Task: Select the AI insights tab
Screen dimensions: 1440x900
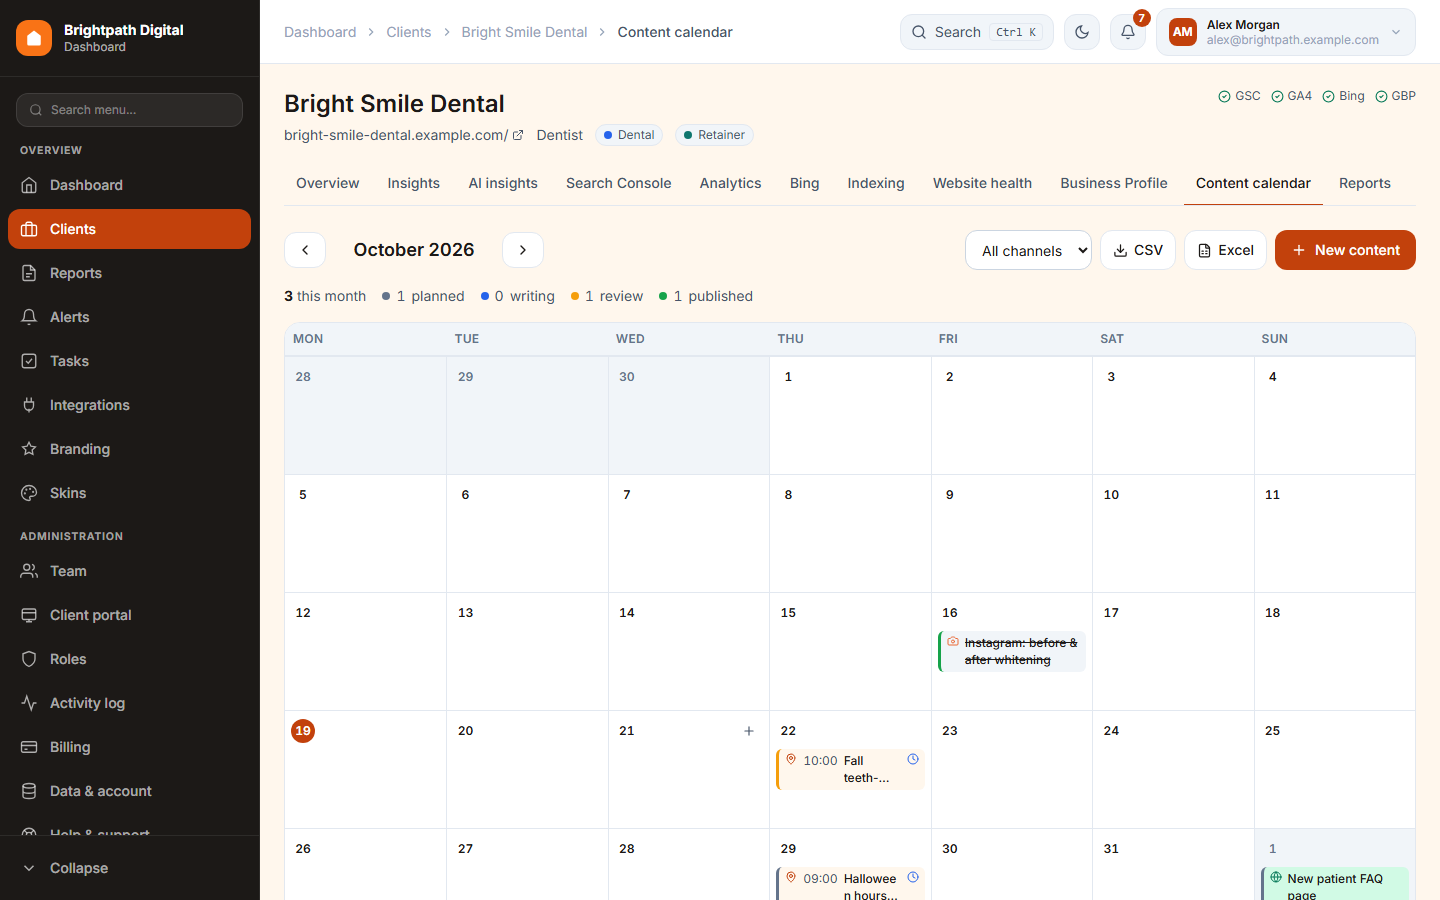Action: tap(503, 183)
